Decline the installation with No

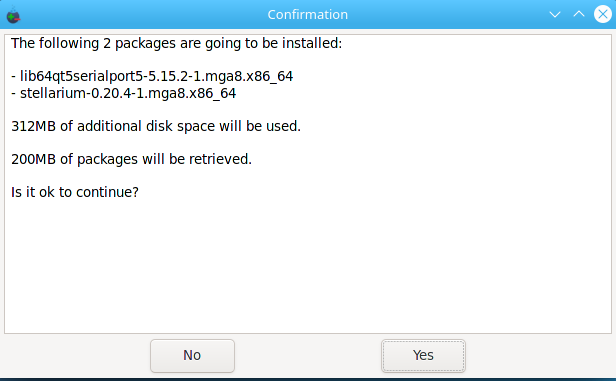pyautogui.click(x=192, y=355)
